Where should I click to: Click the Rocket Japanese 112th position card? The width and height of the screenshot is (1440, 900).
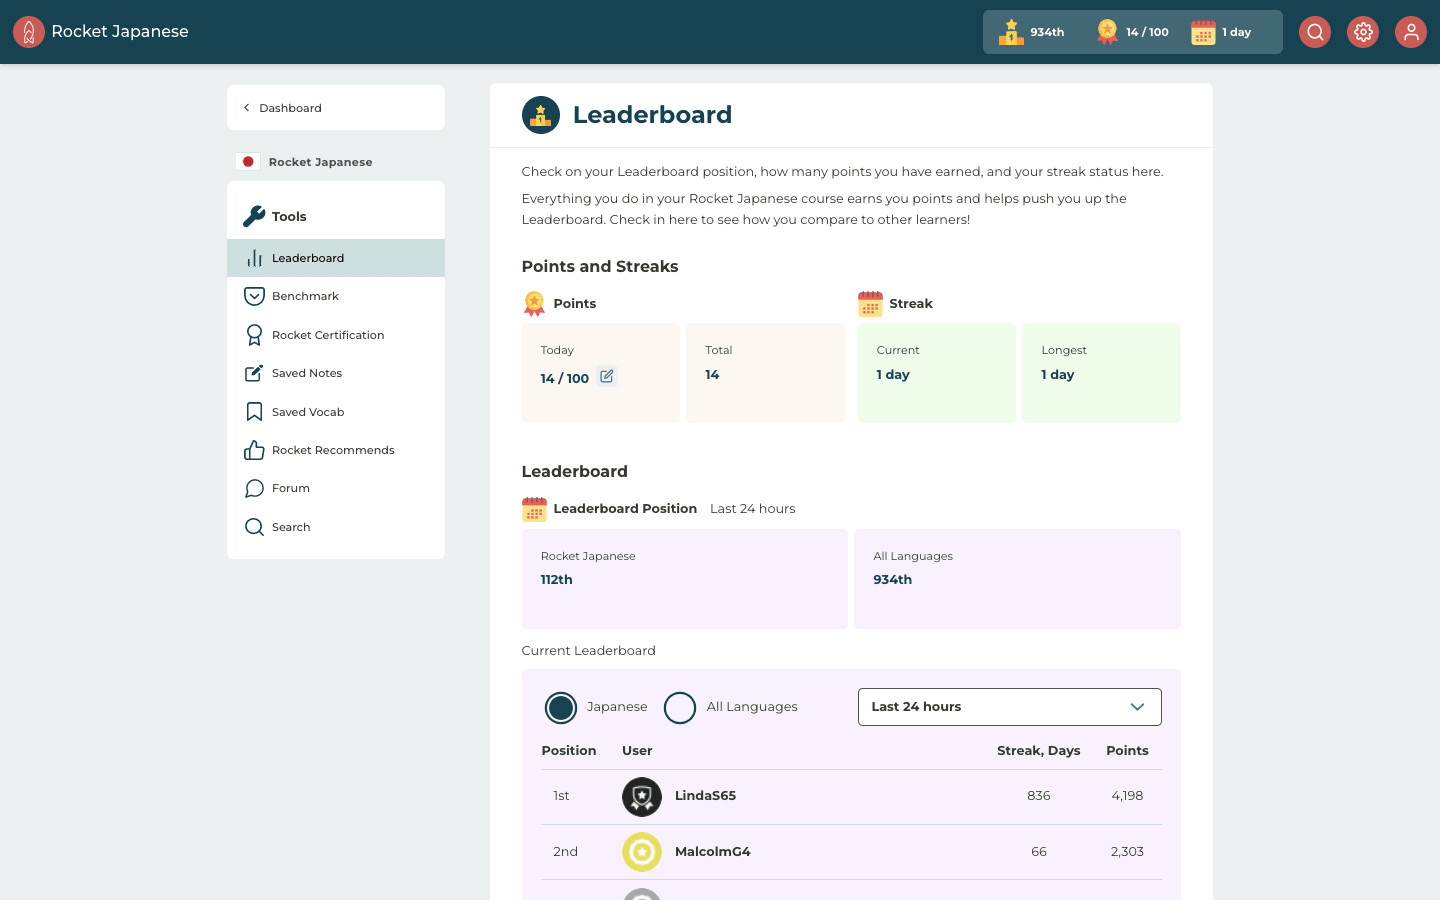[685, 579]
